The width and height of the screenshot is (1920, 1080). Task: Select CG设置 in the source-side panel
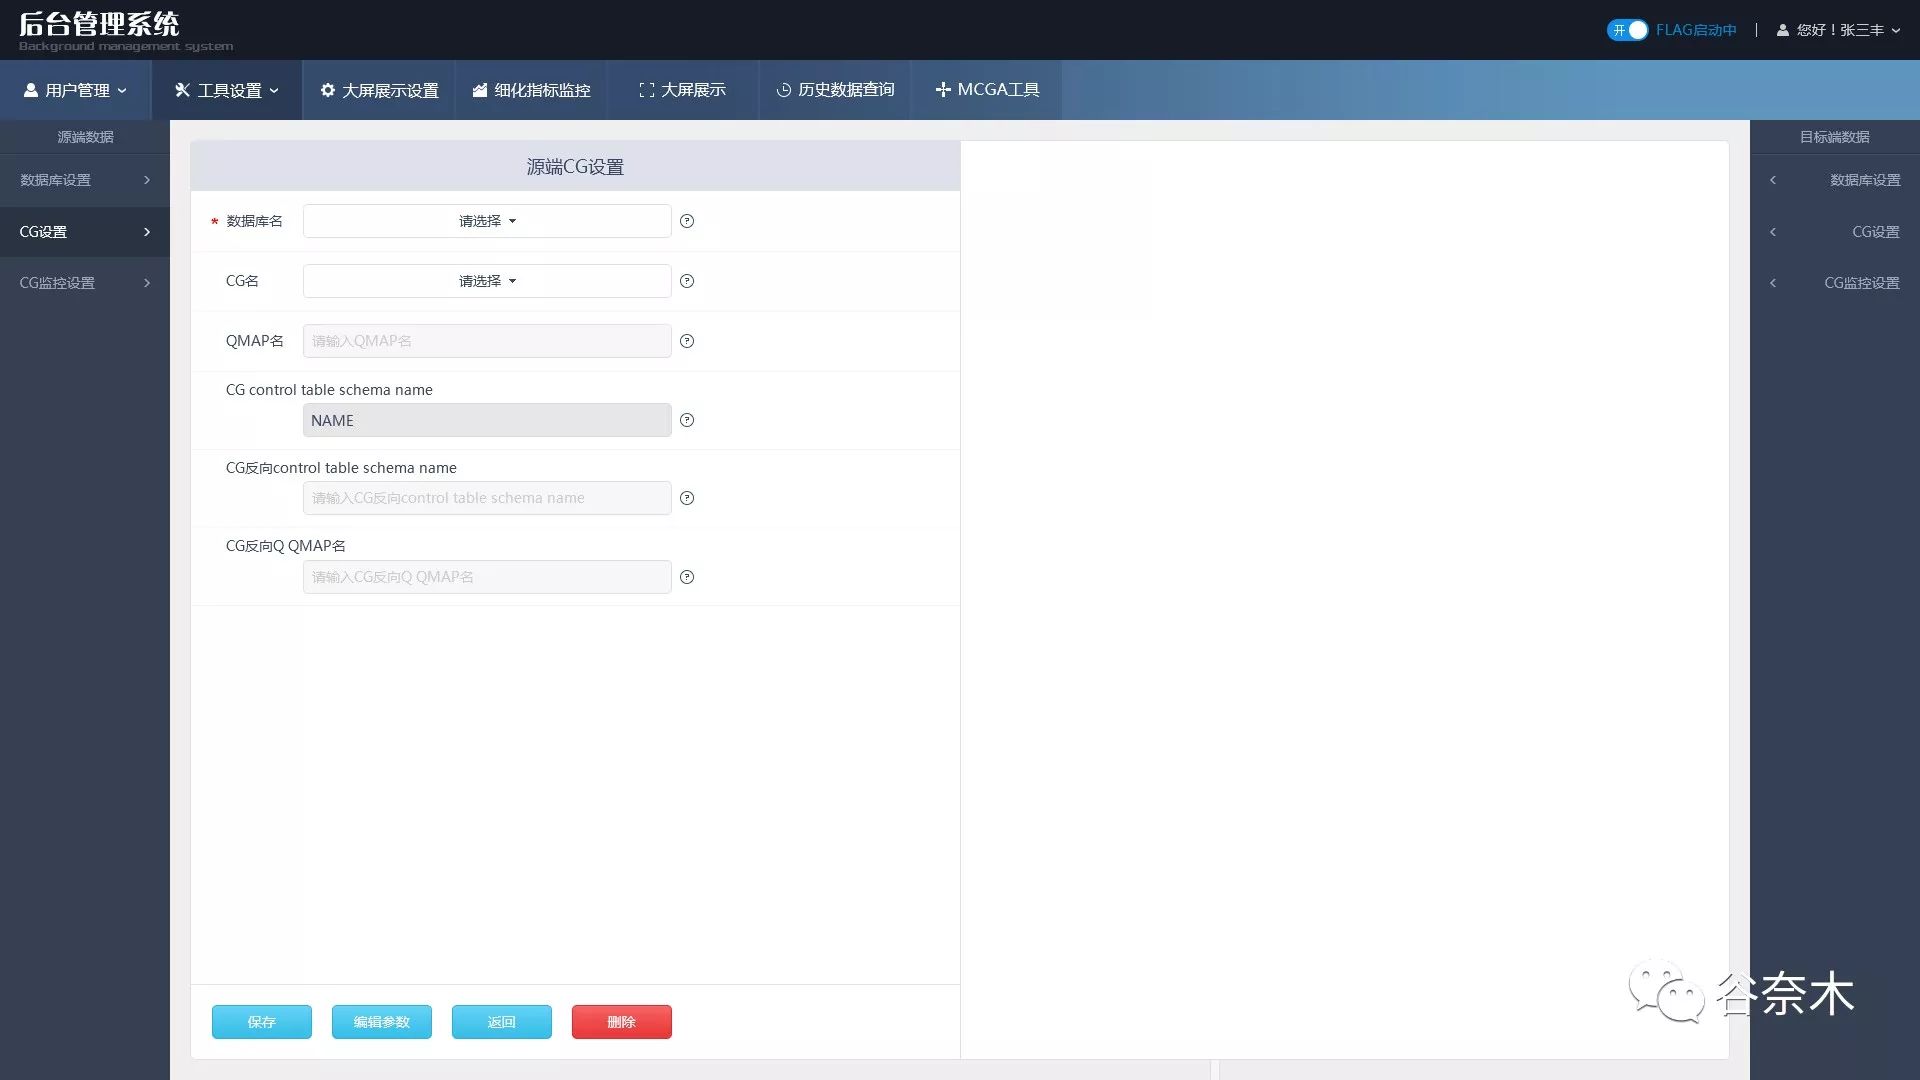point(85,232)
